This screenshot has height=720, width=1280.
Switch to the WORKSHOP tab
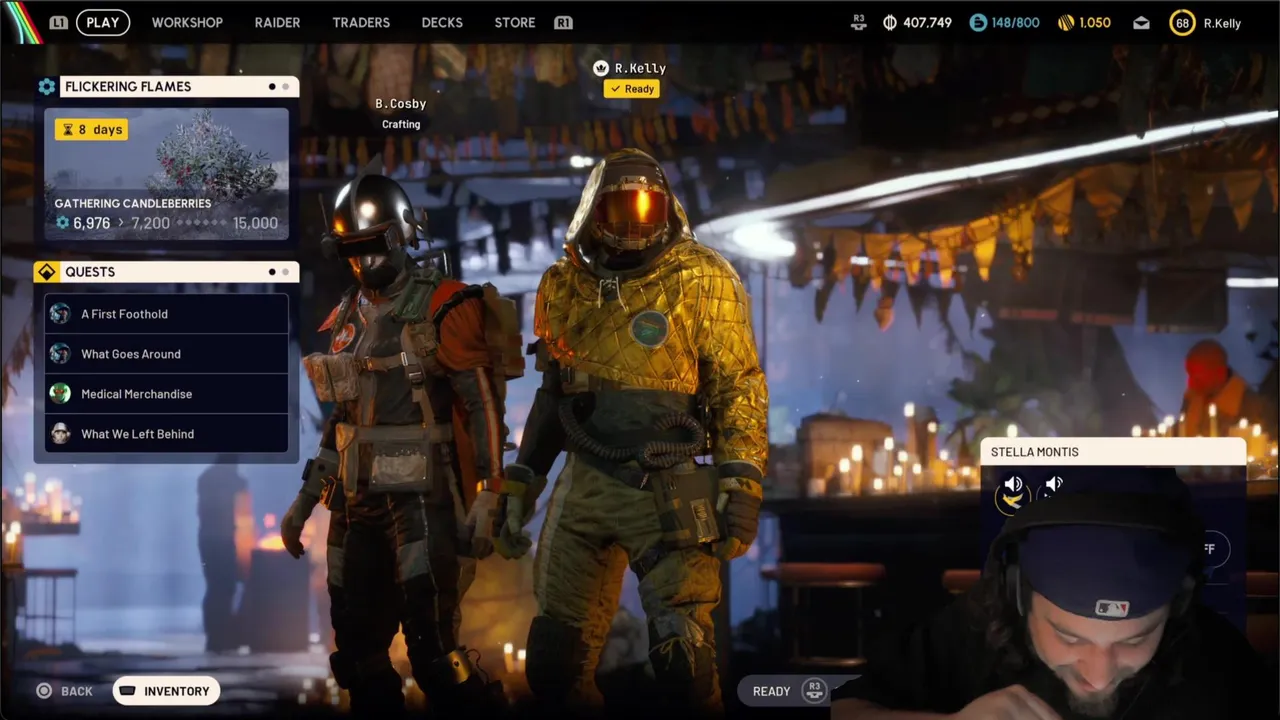tap(187, 22)
